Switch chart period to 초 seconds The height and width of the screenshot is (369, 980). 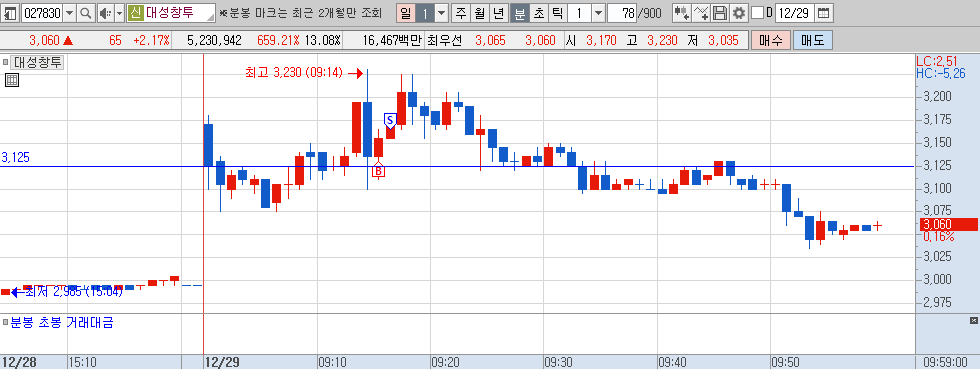[x=538, y=13]
